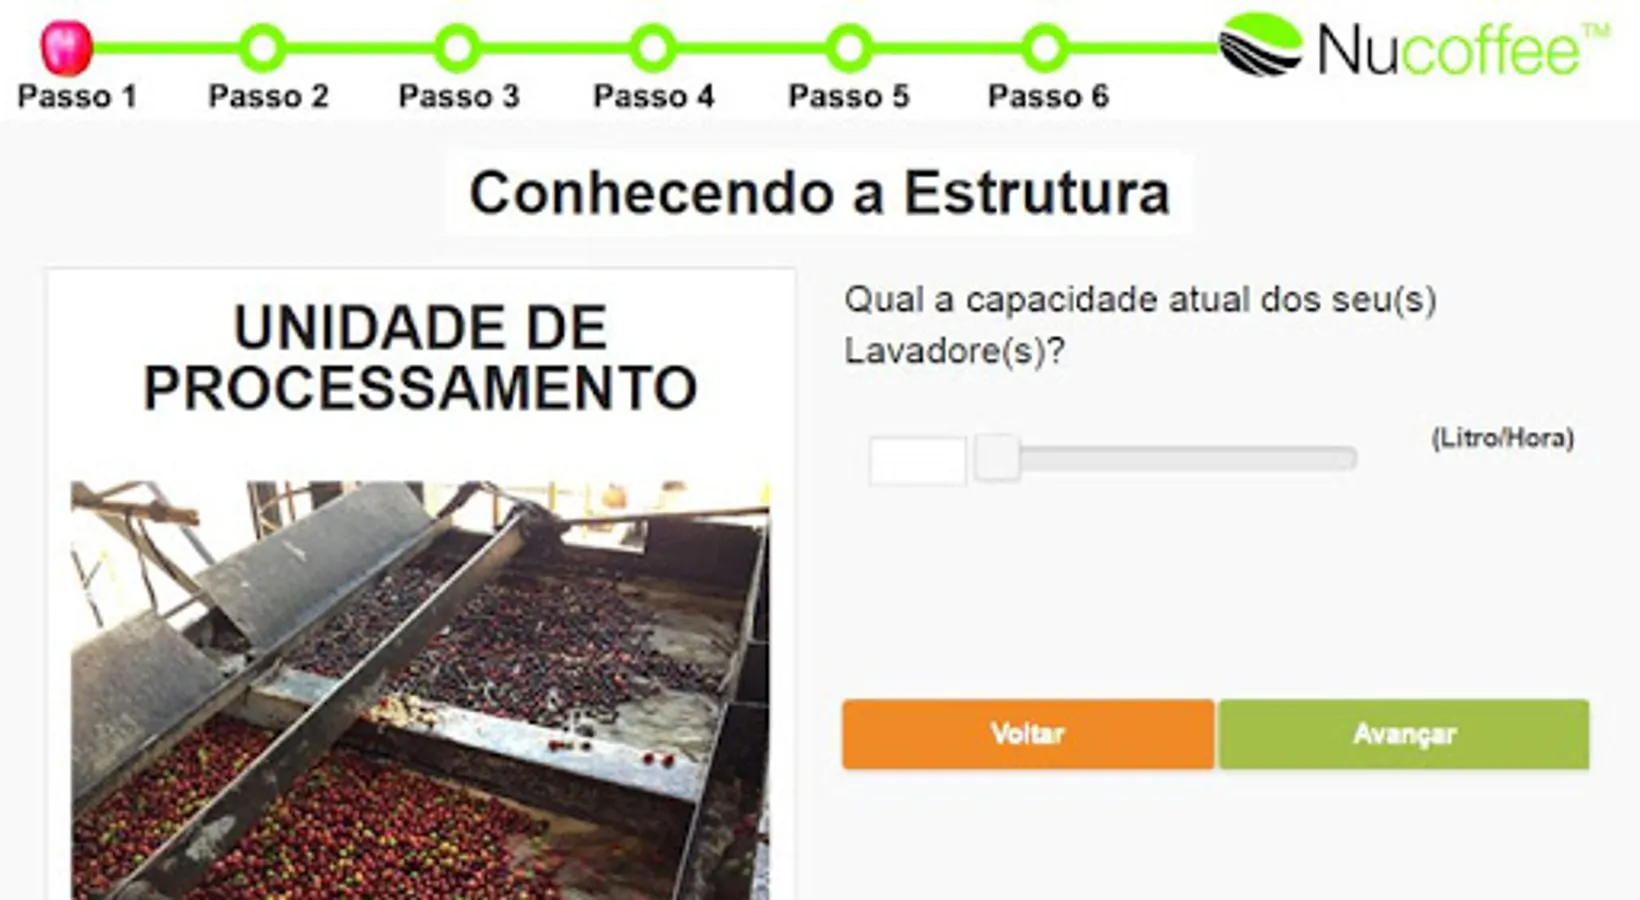Screen dimensions: 1640x900
Task: Advance with the green Avançar button
Action: [x=1404, y=734]
